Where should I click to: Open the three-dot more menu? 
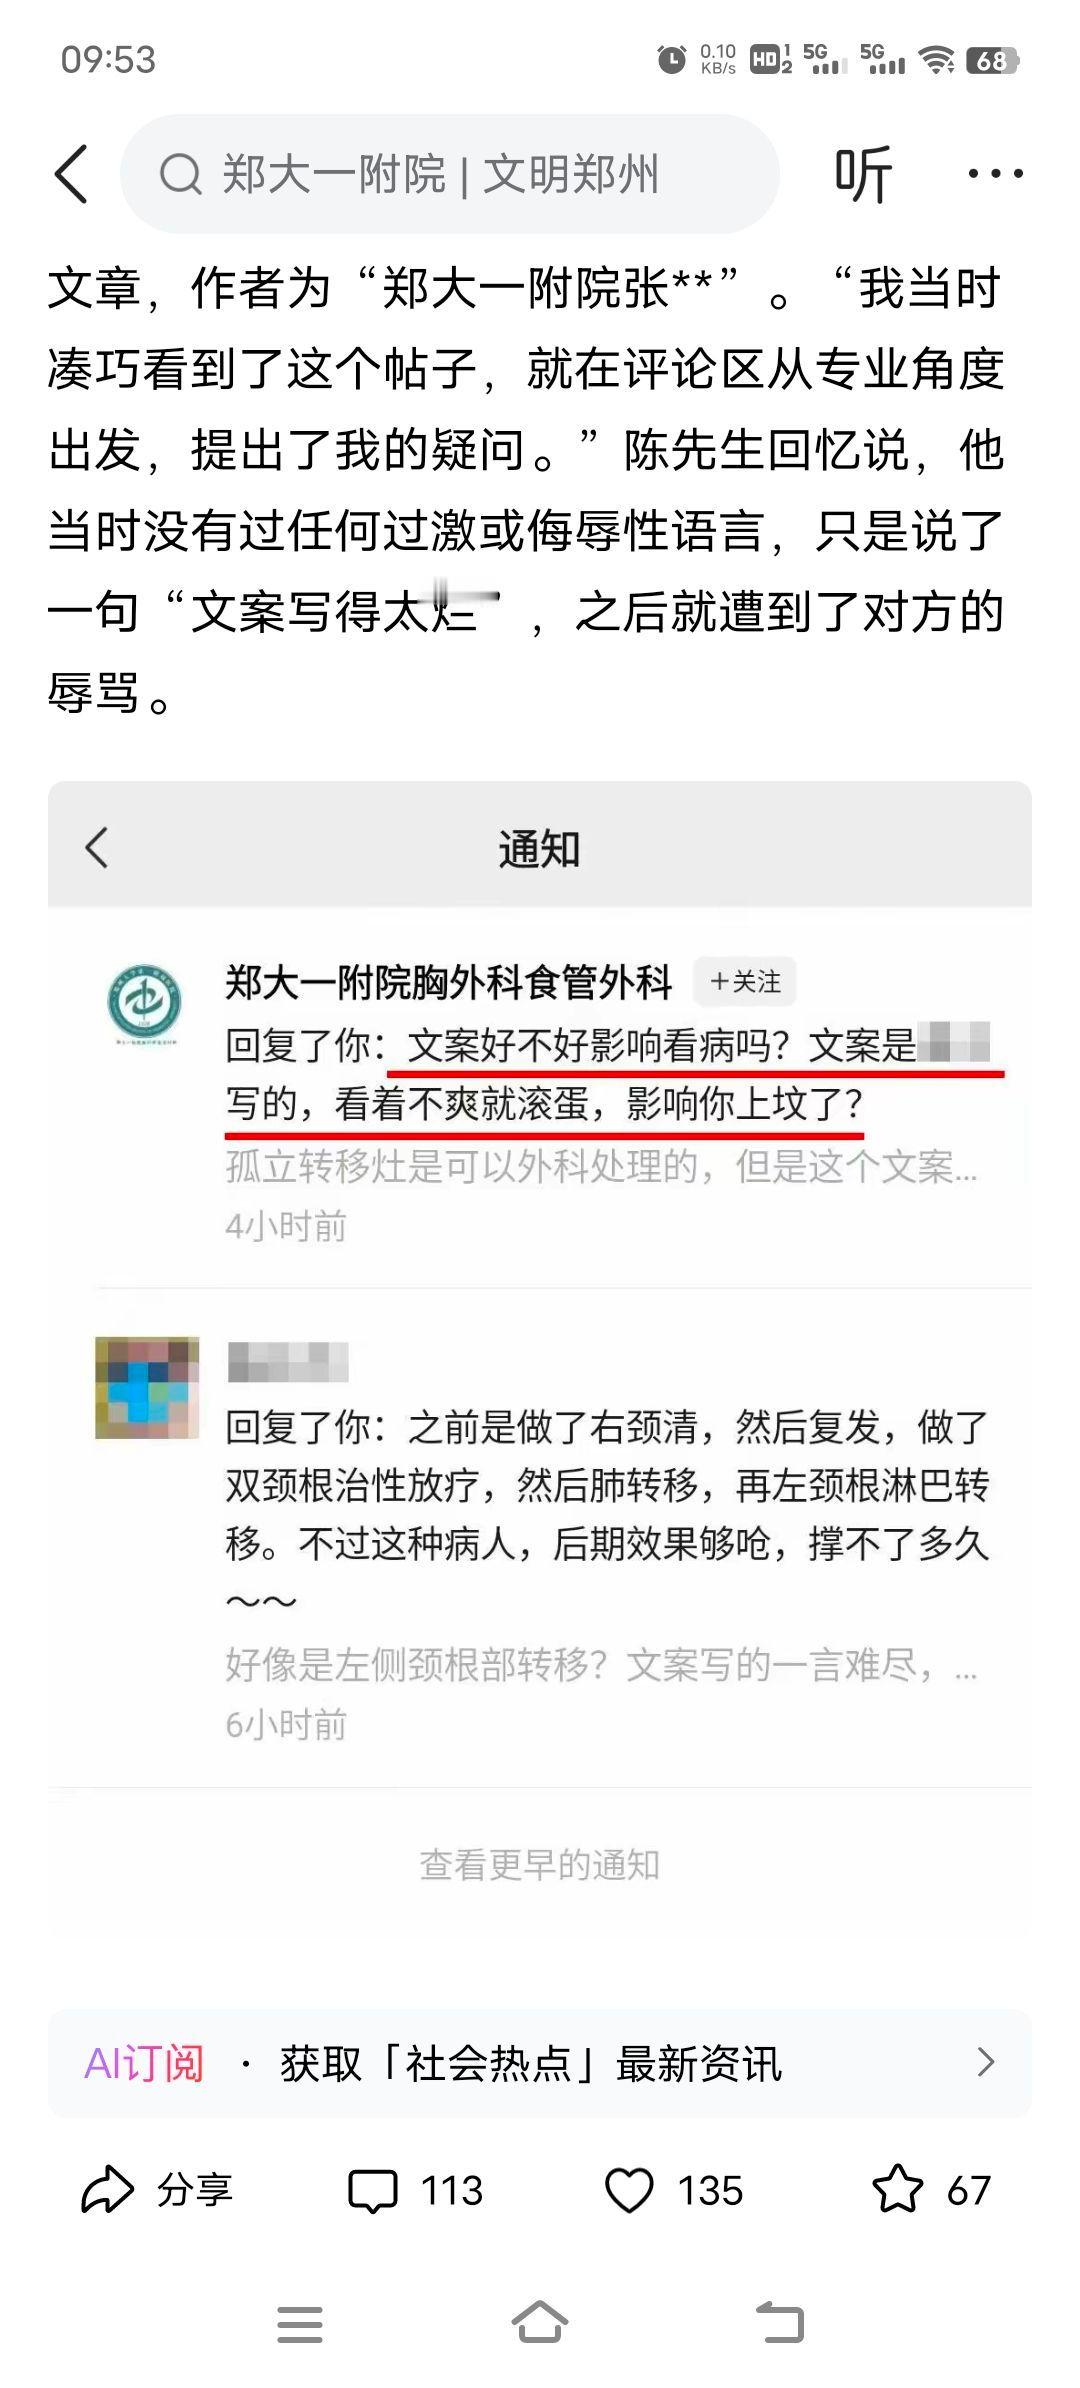pyautogui.click(x=995, y=174)
